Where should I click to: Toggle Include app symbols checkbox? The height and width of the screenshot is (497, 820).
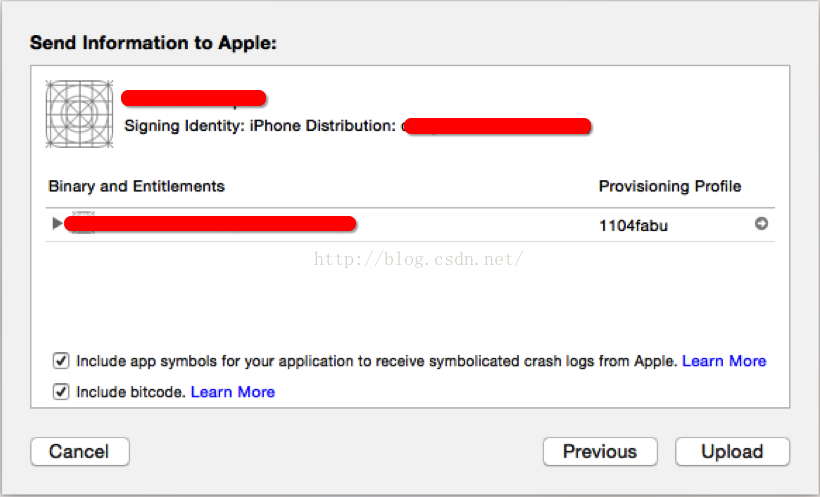click(x=61, y=360)
